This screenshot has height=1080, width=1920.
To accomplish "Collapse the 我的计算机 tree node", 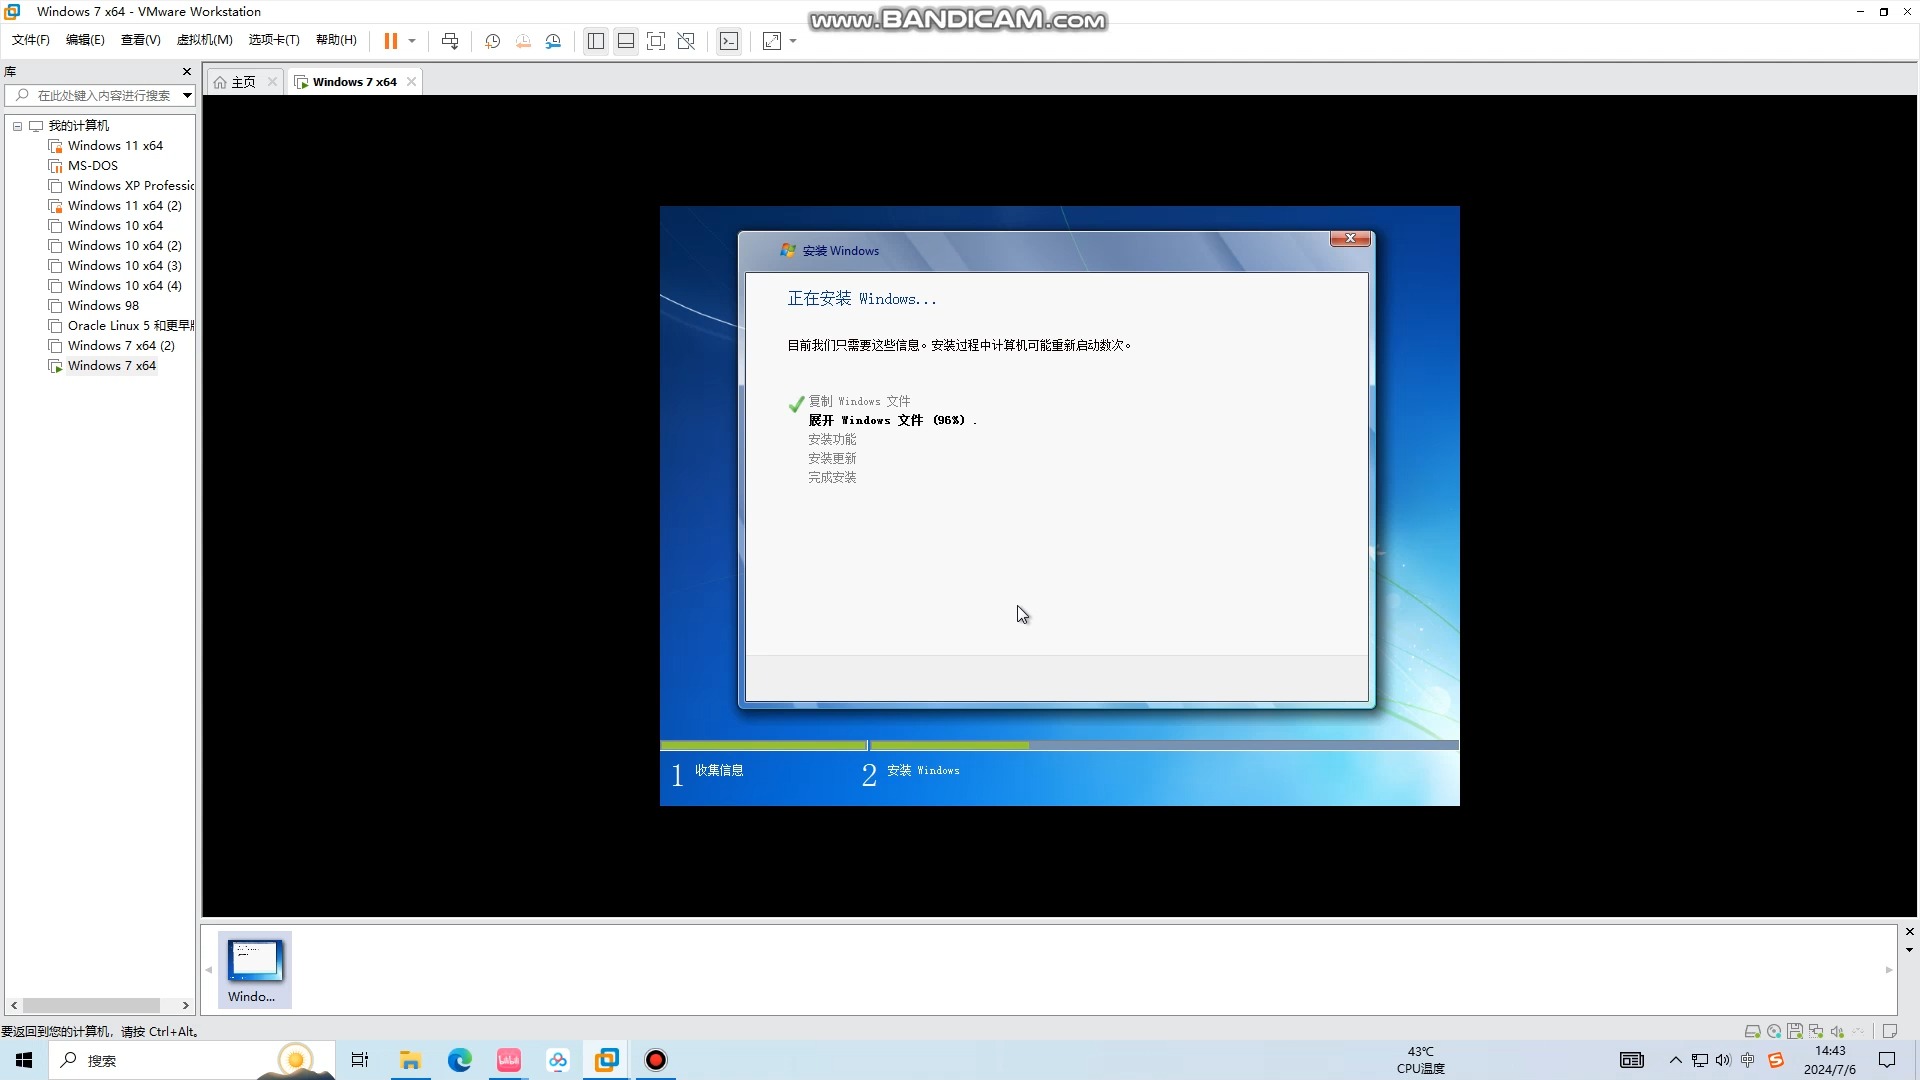I will [x=17, y=126].
